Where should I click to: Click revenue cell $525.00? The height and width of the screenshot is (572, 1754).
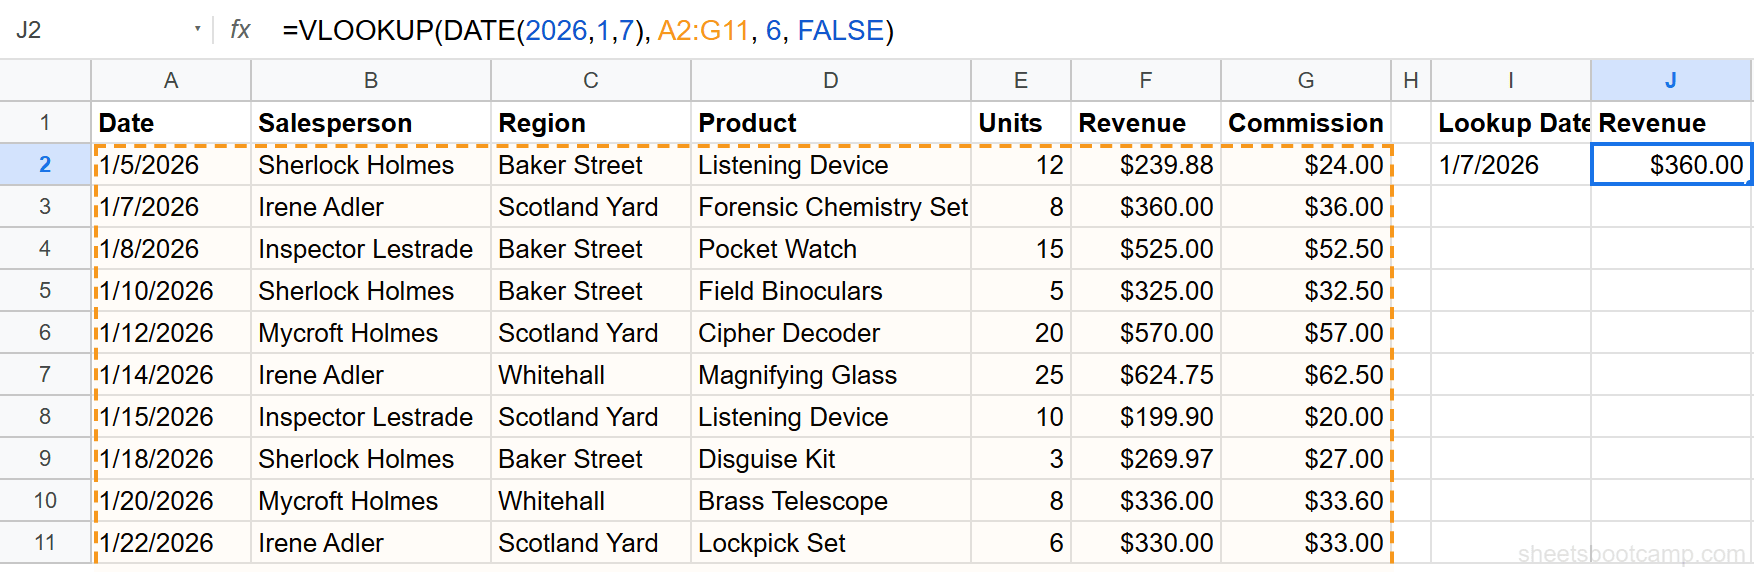[x=1146, y=249]
